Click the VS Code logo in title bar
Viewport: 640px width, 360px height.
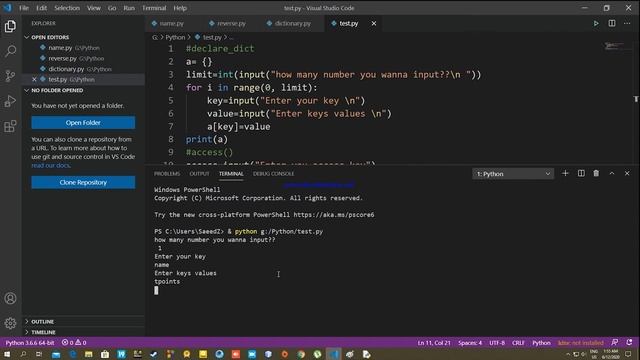tap(7, 8)
